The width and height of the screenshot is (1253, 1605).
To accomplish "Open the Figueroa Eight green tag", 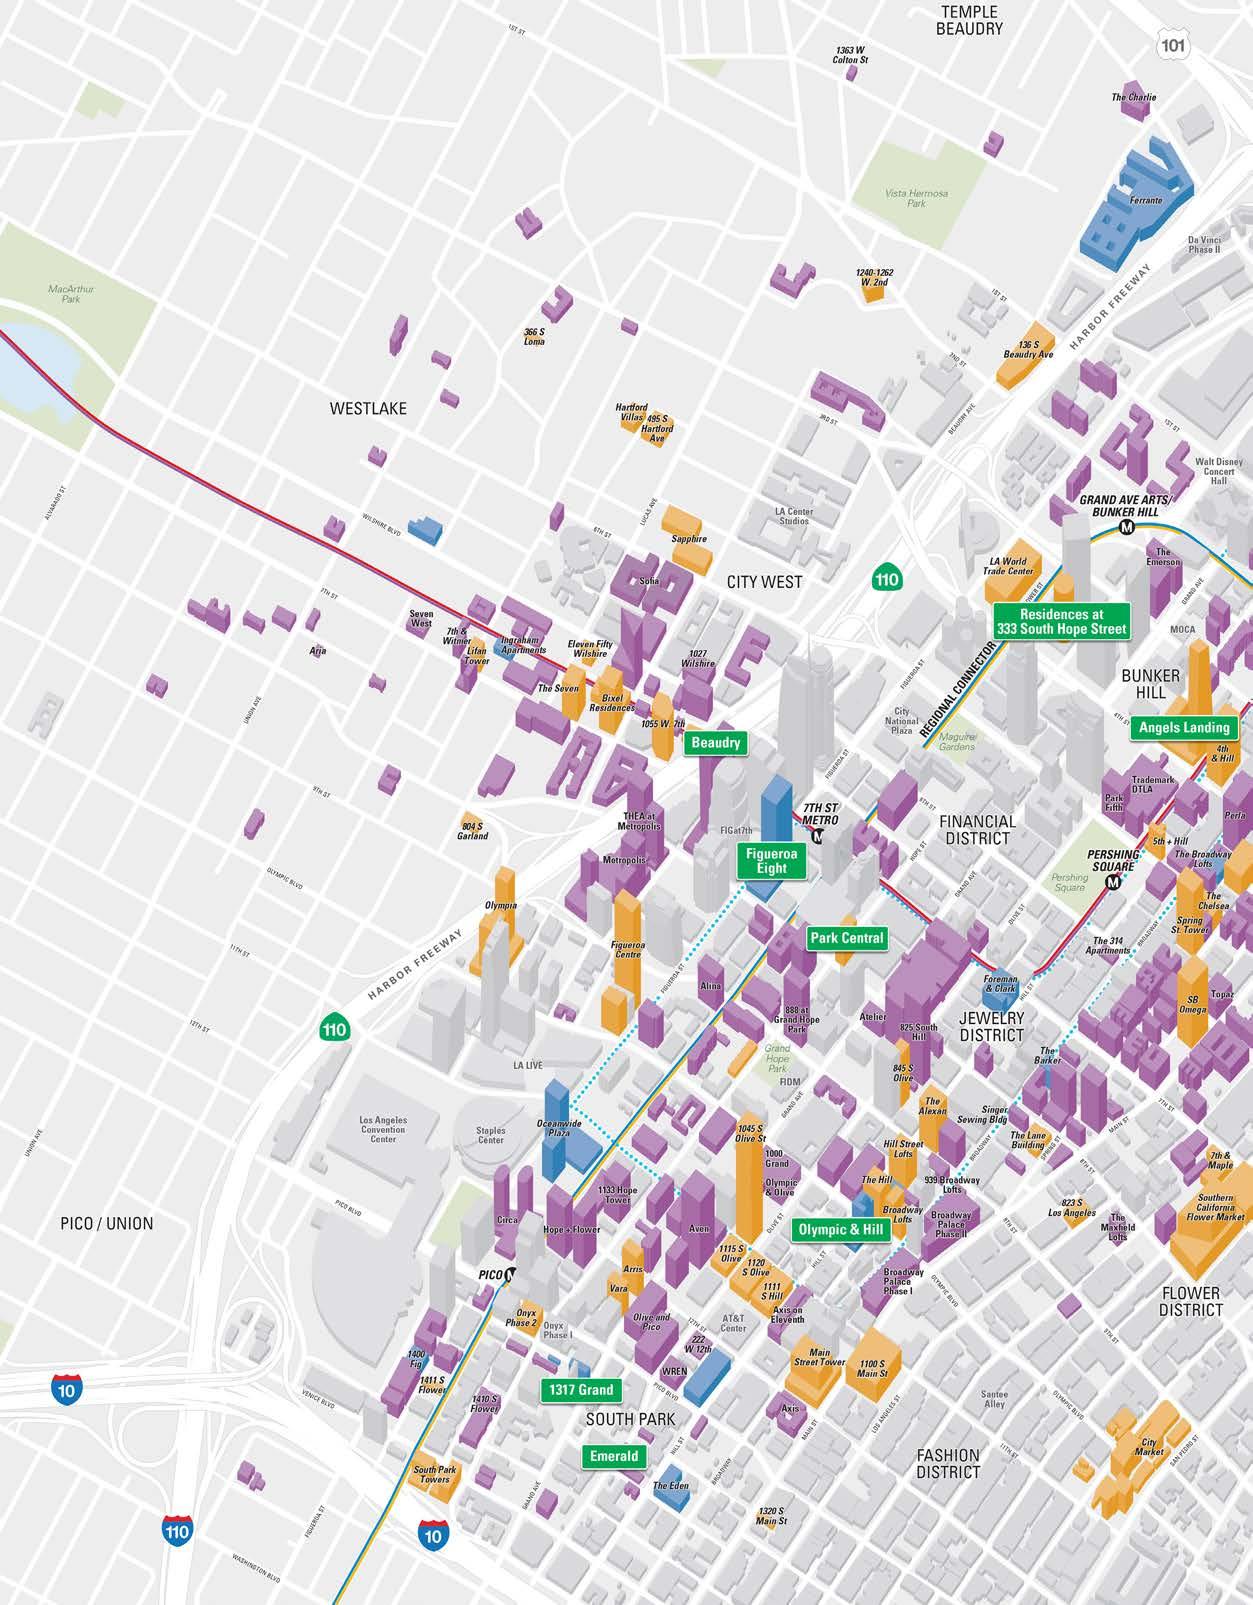I will [772, 861].
